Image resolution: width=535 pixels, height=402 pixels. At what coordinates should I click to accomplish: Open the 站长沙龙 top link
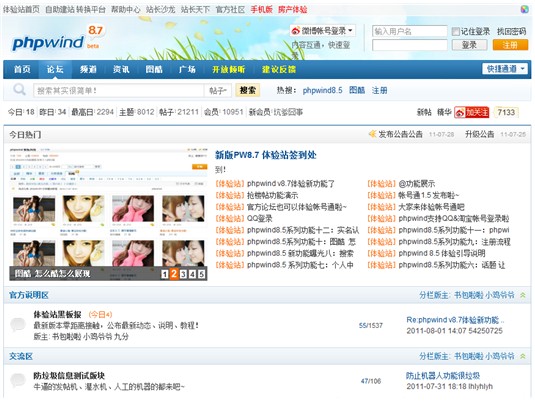(160, 10)
